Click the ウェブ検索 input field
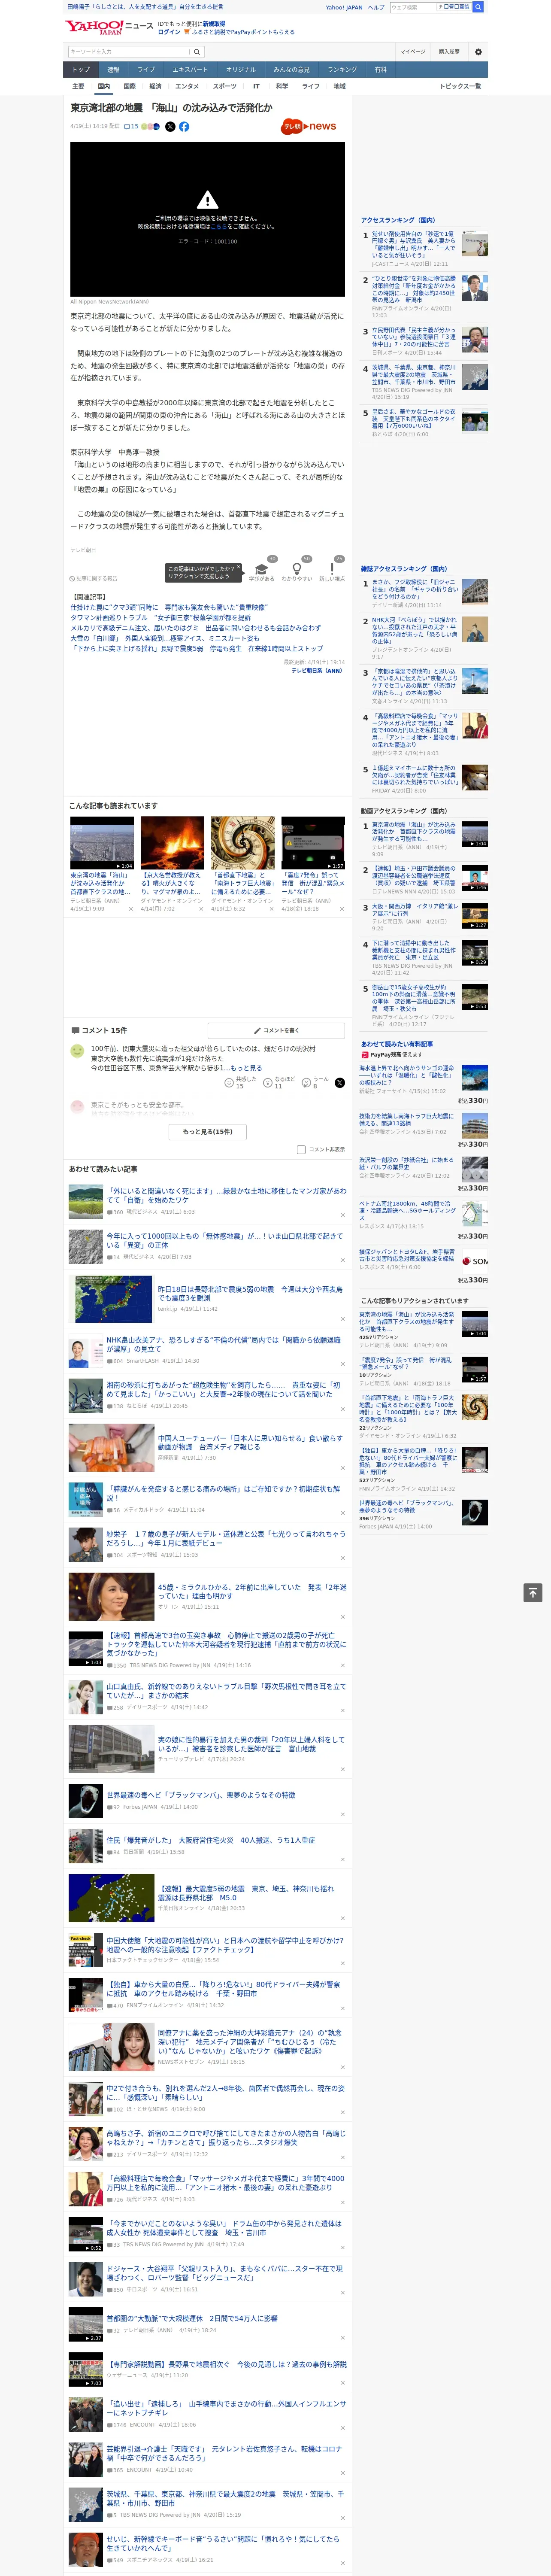This screenshot has height=2576, width=551. pyautogui.click(x=413, y=7)
